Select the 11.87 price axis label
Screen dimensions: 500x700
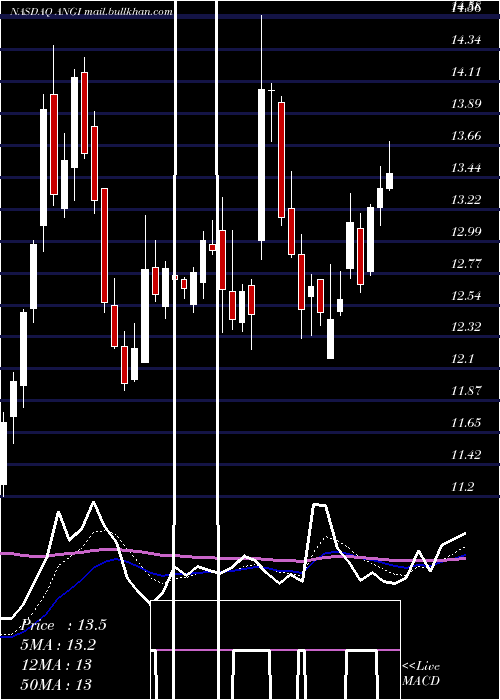[466, 391]
